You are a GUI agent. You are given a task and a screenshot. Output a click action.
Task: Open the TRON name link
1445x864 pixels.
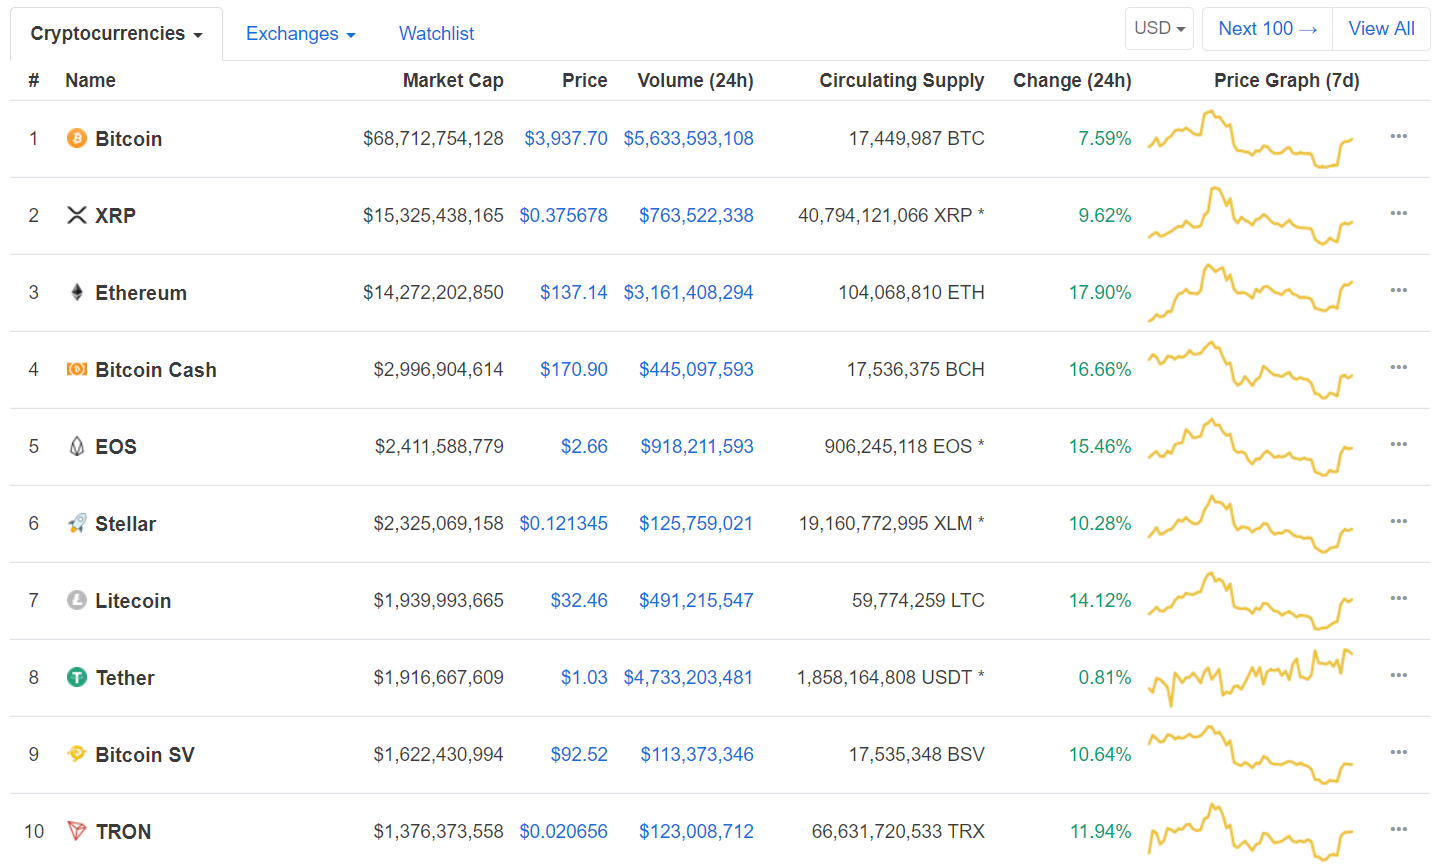pyautogui.click(x=123, y=832)
